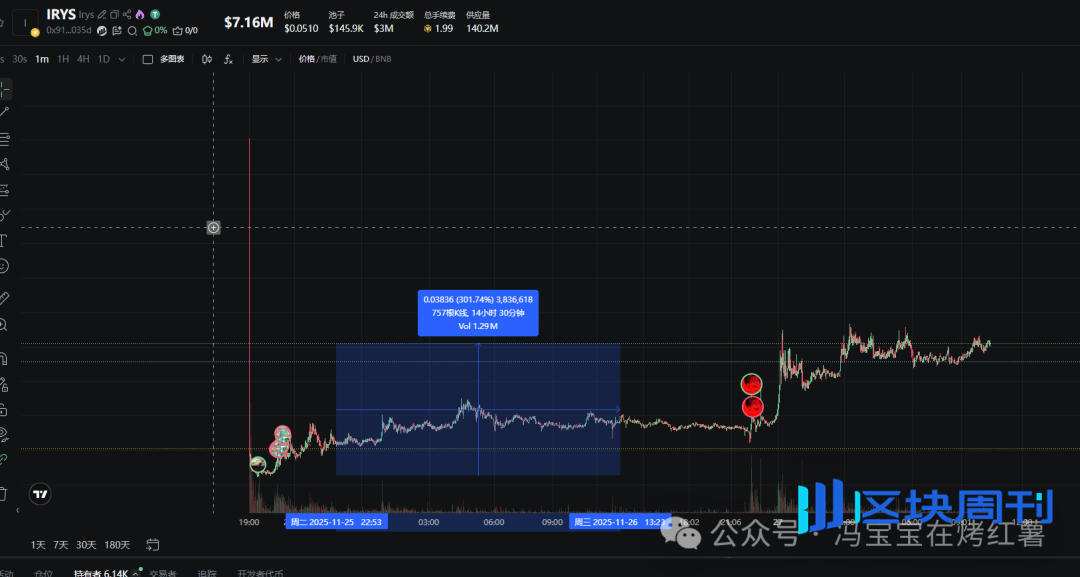This screenshot has width=1080, height=577.
Task: Select the 30天 time range button
Action: click(x=85, y=545)
